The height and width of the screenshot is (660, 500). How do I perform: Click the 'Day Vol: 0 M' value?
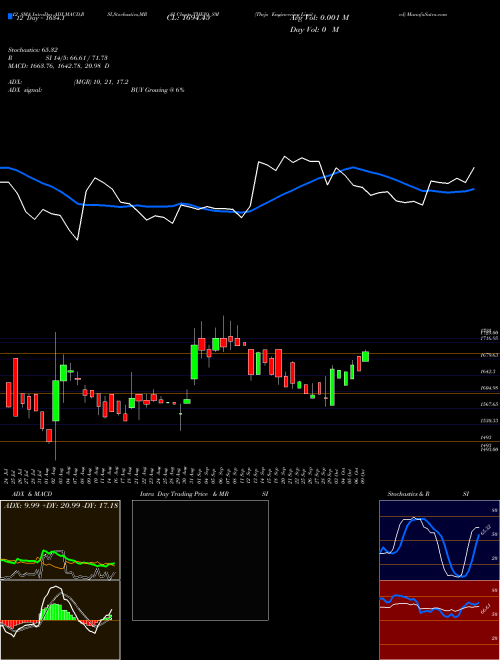[314, 30]
